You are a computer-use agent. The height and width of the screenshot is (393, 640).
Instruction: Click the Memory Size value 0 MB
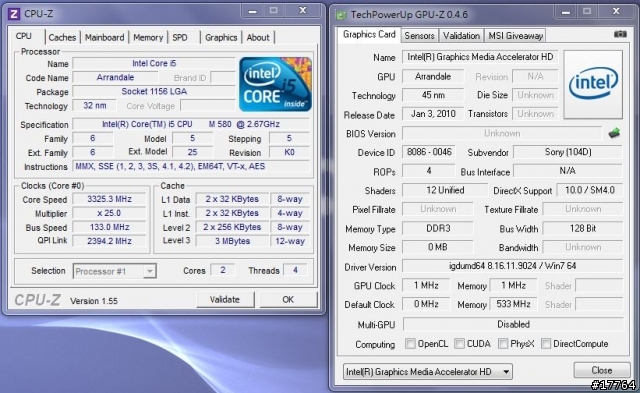coord(438,247)
